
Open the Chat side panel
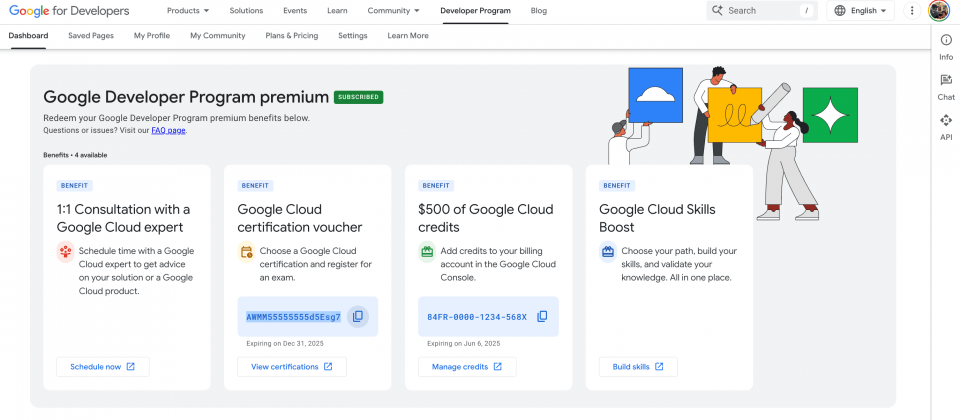[x=946, y=88]
